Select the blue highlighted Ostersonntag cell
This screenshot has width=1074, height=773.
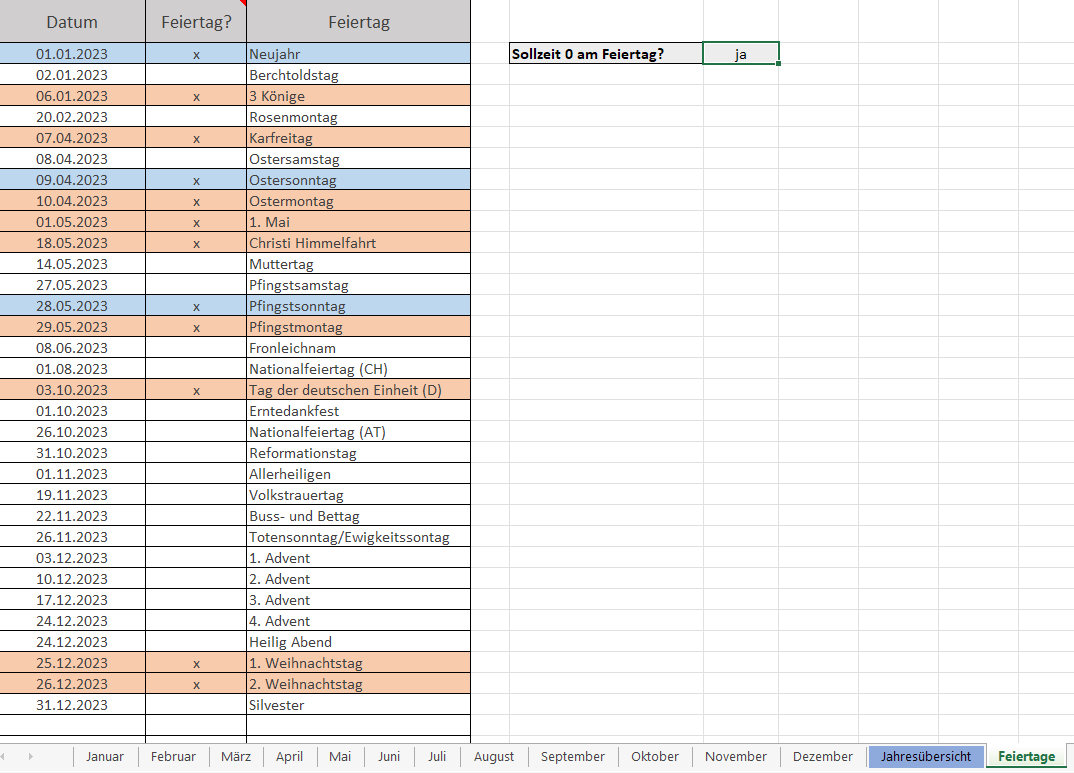pos(357,180)
